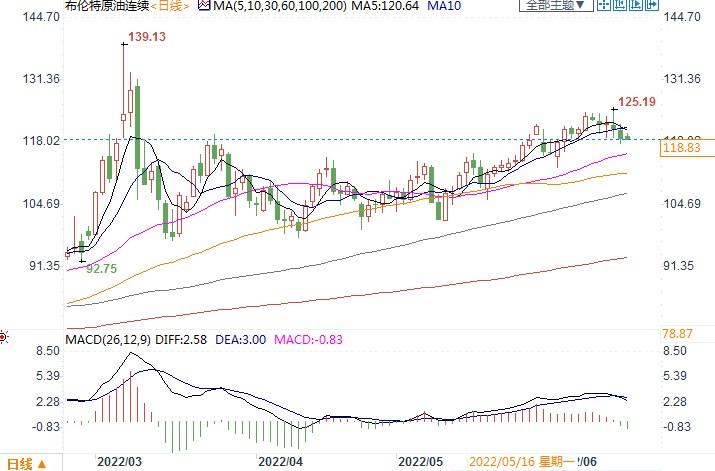Click the 118.83 current price tag
Screen dimensions: 715x471
680,148
